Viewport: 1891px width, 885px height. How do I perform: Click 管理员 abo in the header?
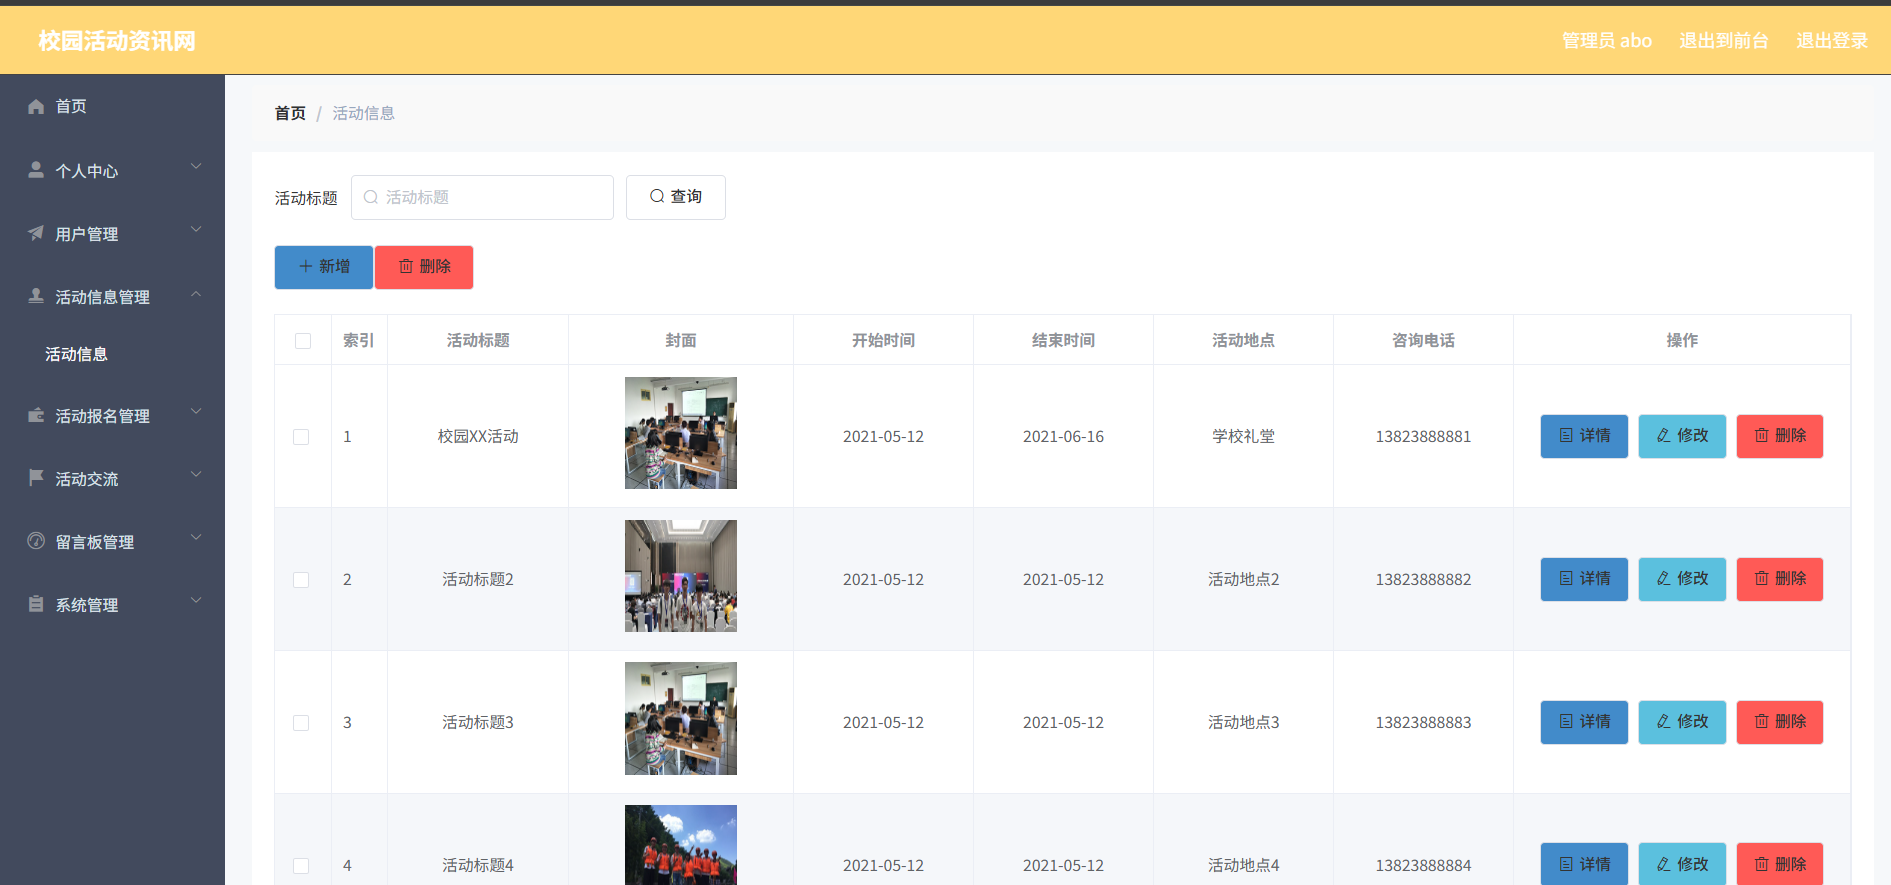1607,41
